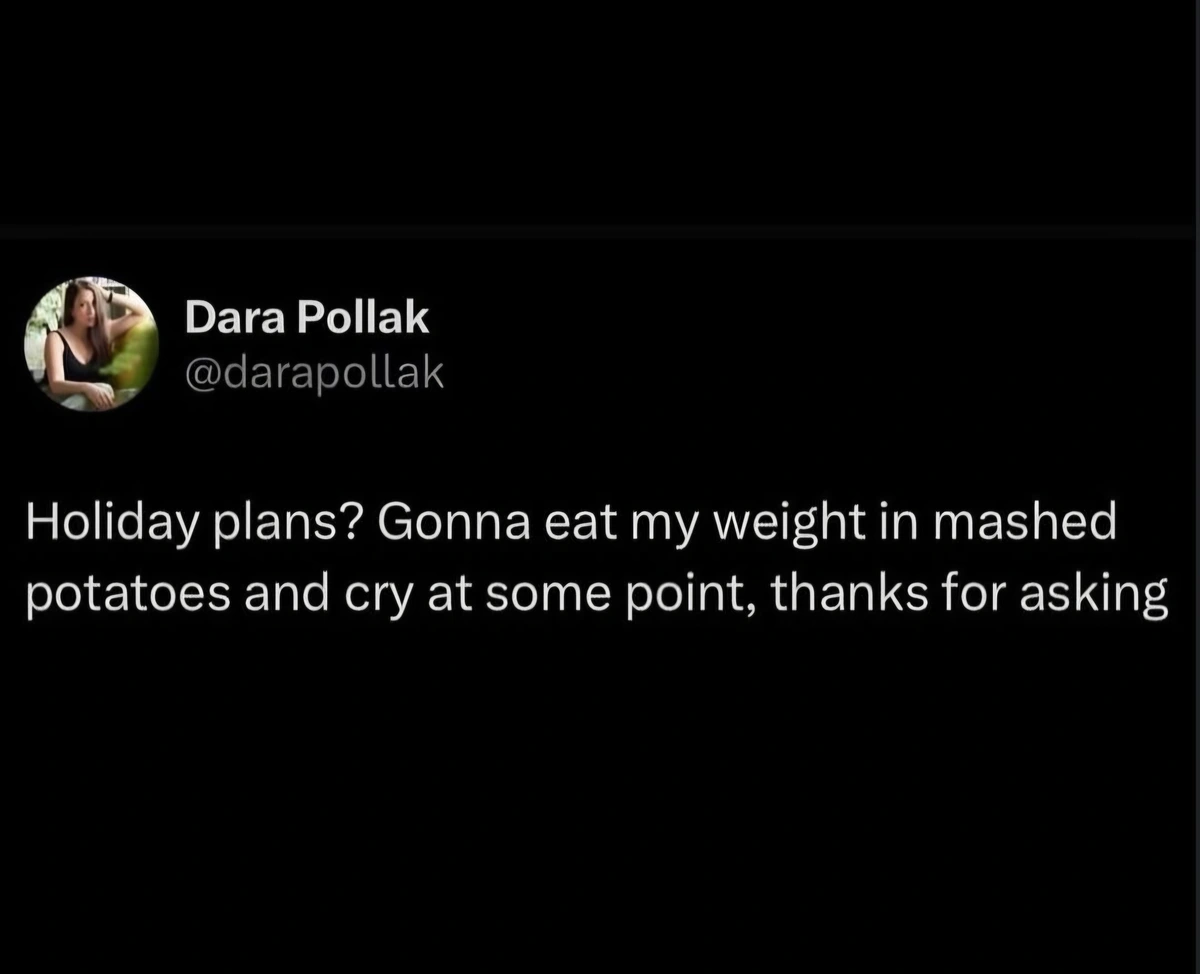Open Dara Pollak's profile picture

pyautogui.click(x=91, y=344)
